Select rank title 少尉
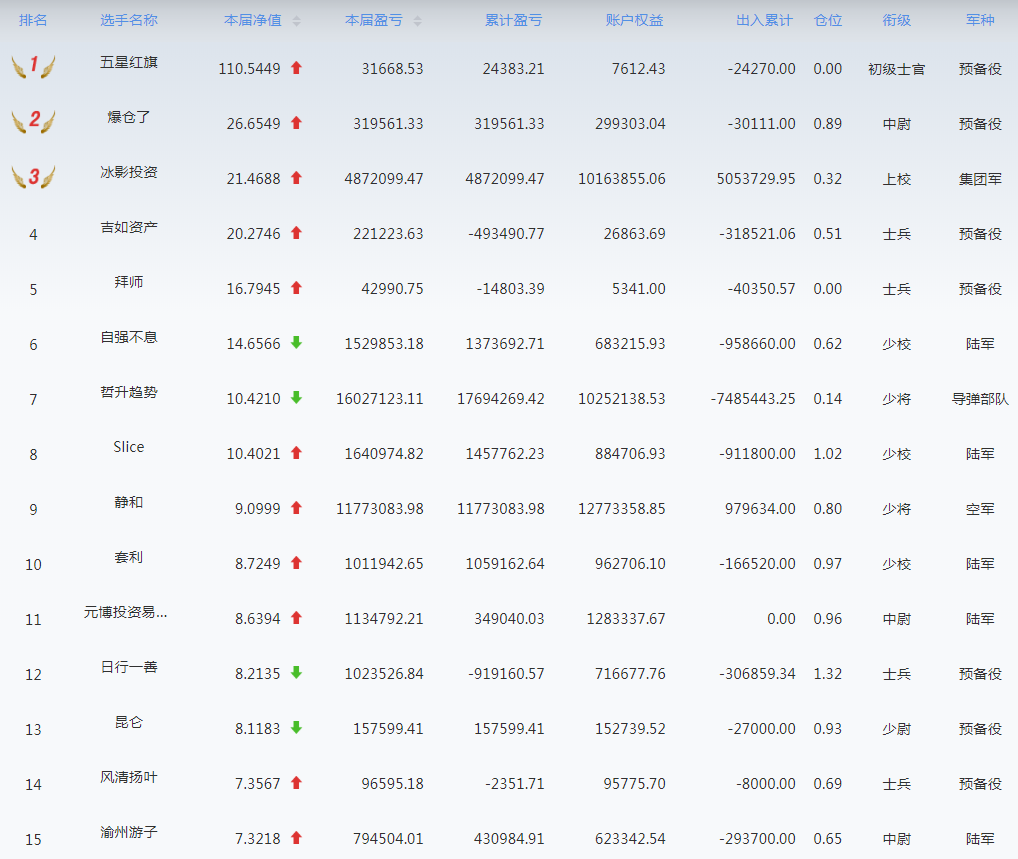Image resolution: width=1018 pixels, height=859 pixels. point(897,729)
